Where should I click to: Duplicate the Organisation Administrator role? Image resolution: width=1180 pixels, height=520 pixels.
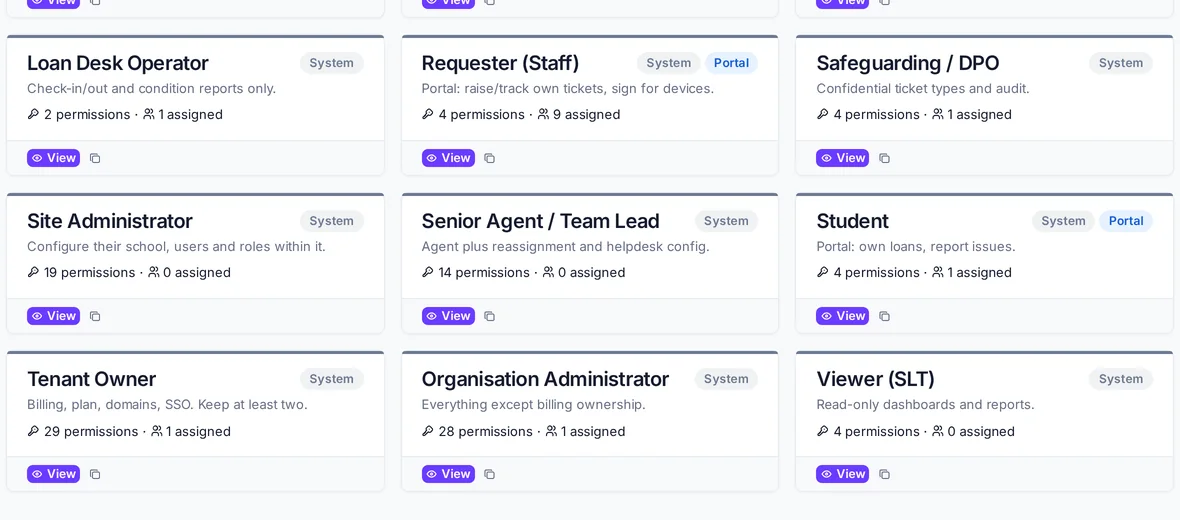[489, 474]
